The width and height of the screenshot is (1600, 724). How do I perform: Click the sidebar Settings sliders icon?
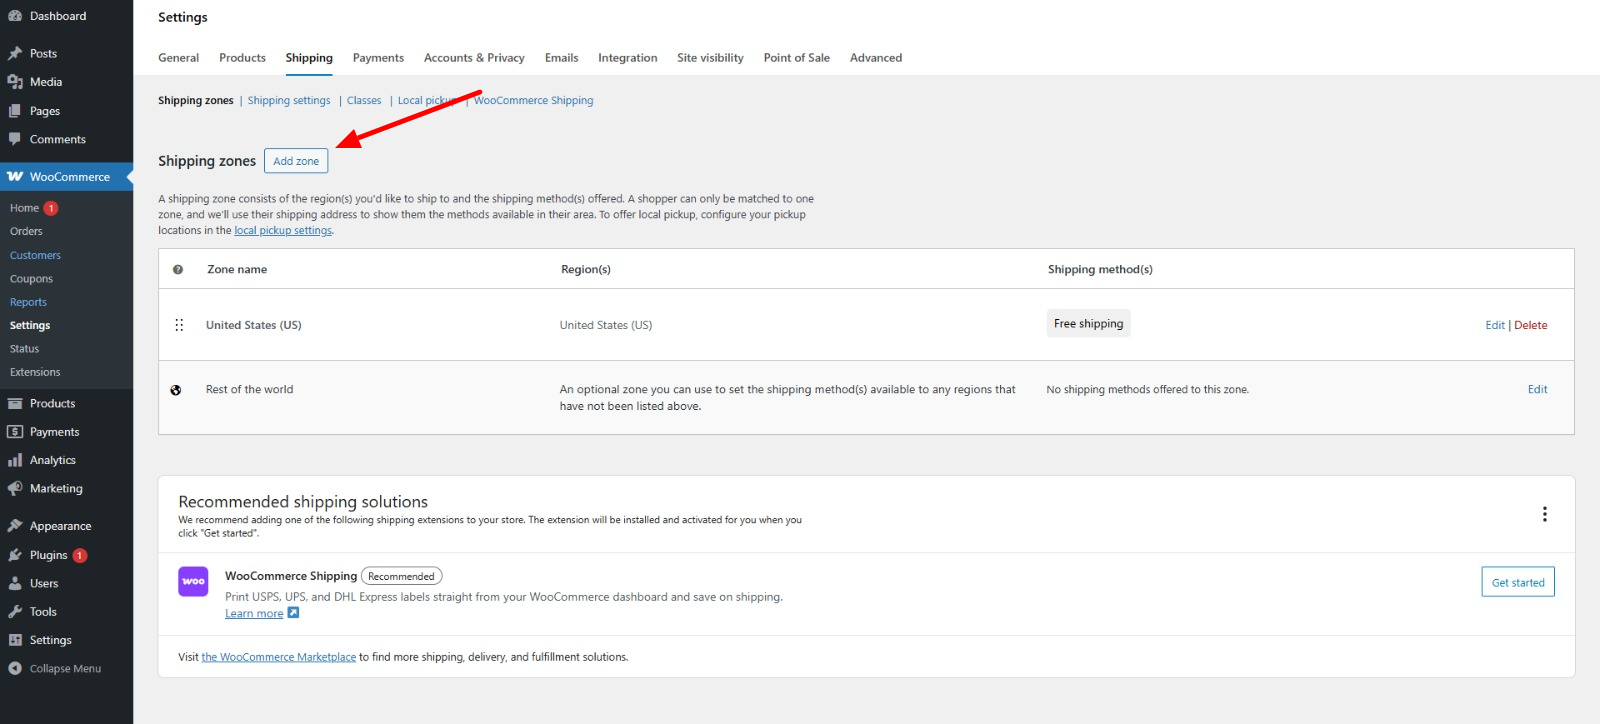[x=15, y=640]
